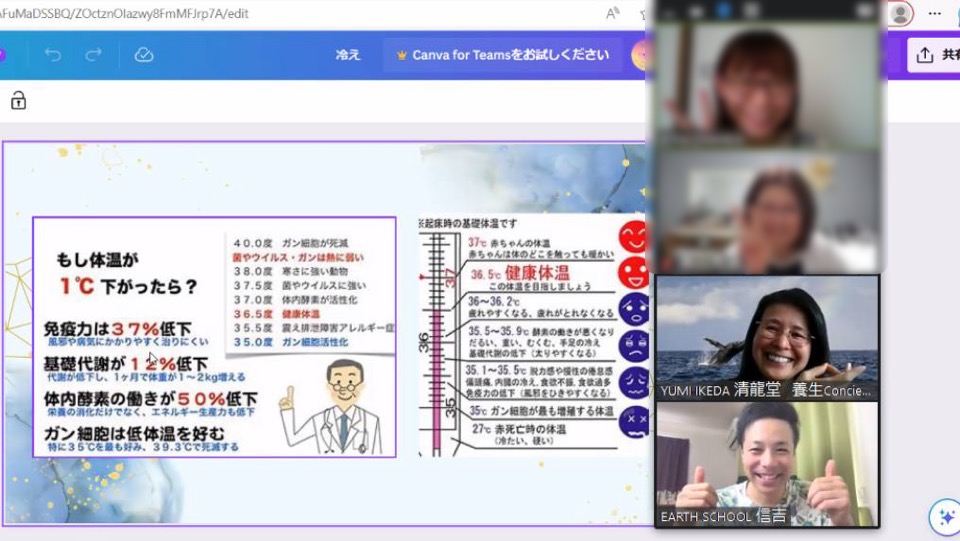Viewport: 960px width, 541px height.
Task: Click the Canva for Teams trial button
Action: click(501, 55)
